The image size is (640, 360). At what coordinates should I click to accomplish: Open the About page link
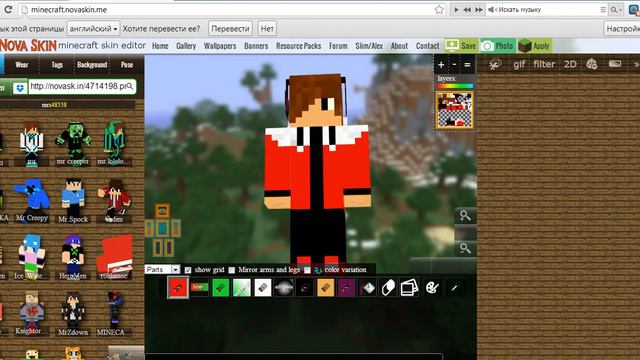point(399,46)
